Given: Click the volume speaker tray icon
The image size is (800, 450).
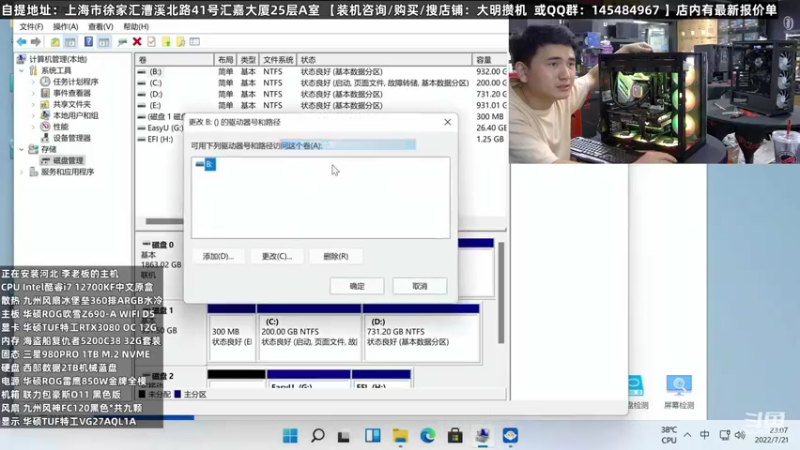Looking at the screenshot, I should pos(740,435).
